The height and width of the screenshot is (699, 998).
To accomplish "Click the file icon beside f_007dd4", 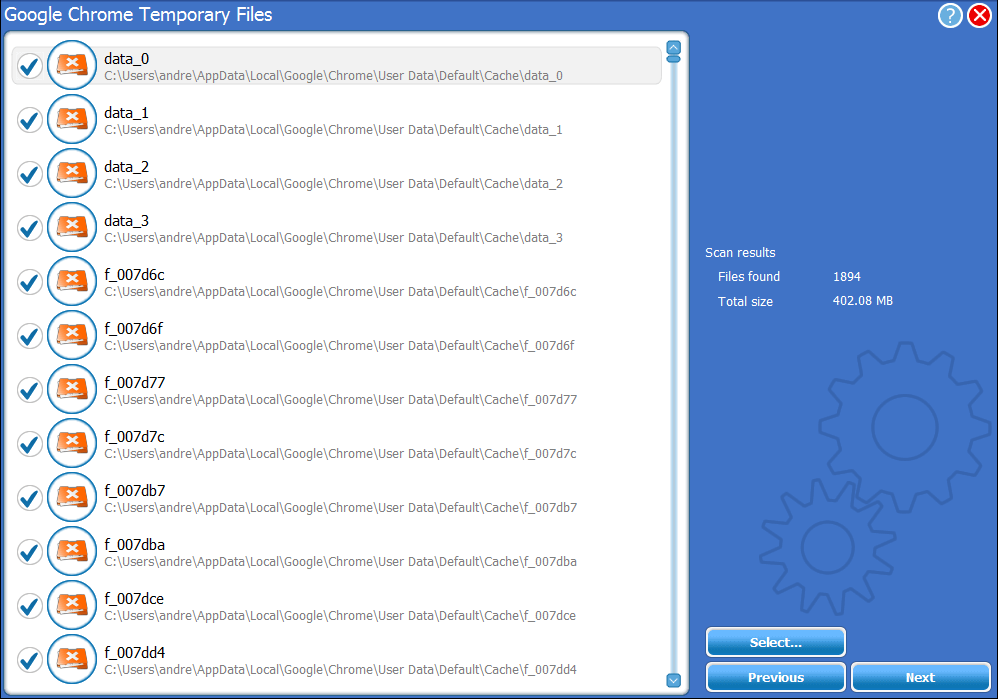I will tap(72, 659).
